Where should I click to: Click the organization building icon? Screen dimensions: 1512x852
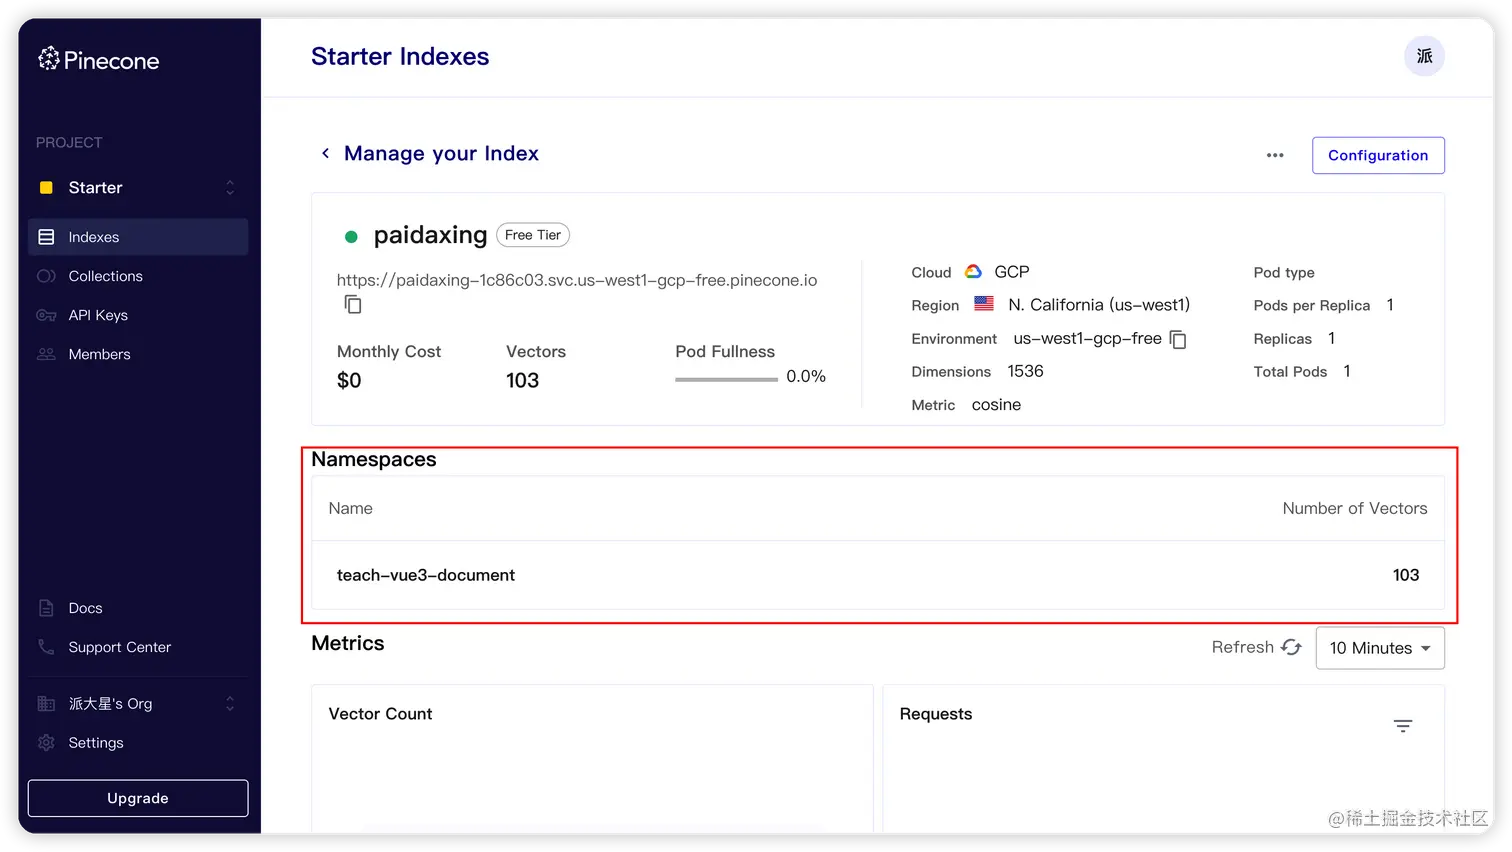click(x=46, y=704)
